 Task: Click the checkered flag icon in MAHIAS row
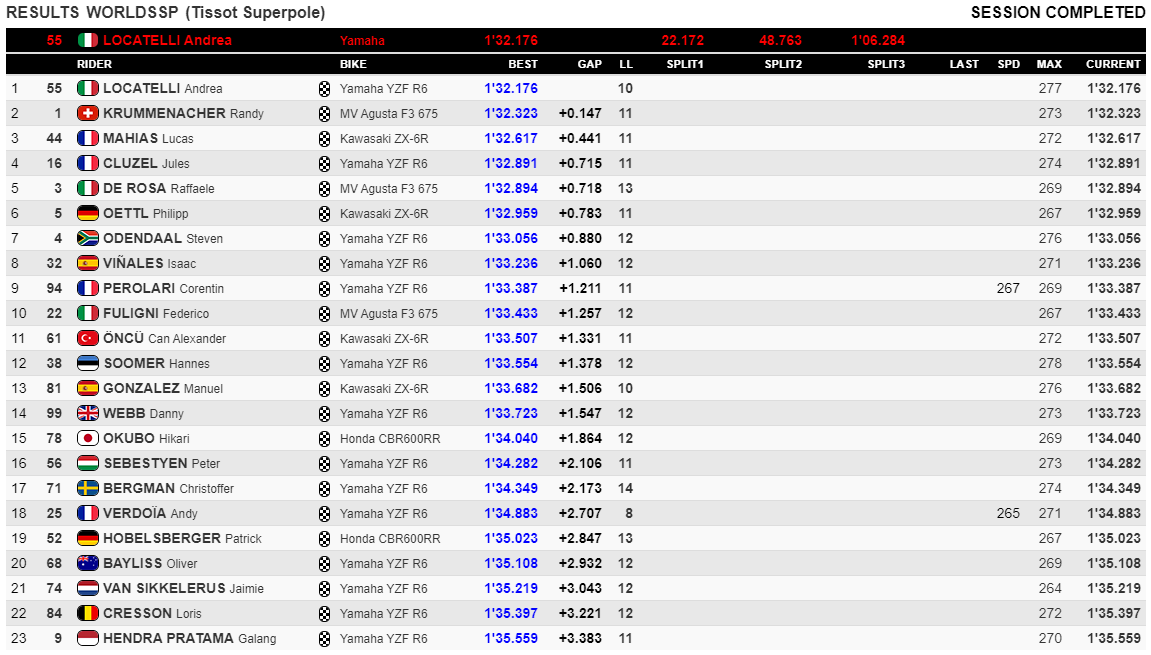coord(324,139)
